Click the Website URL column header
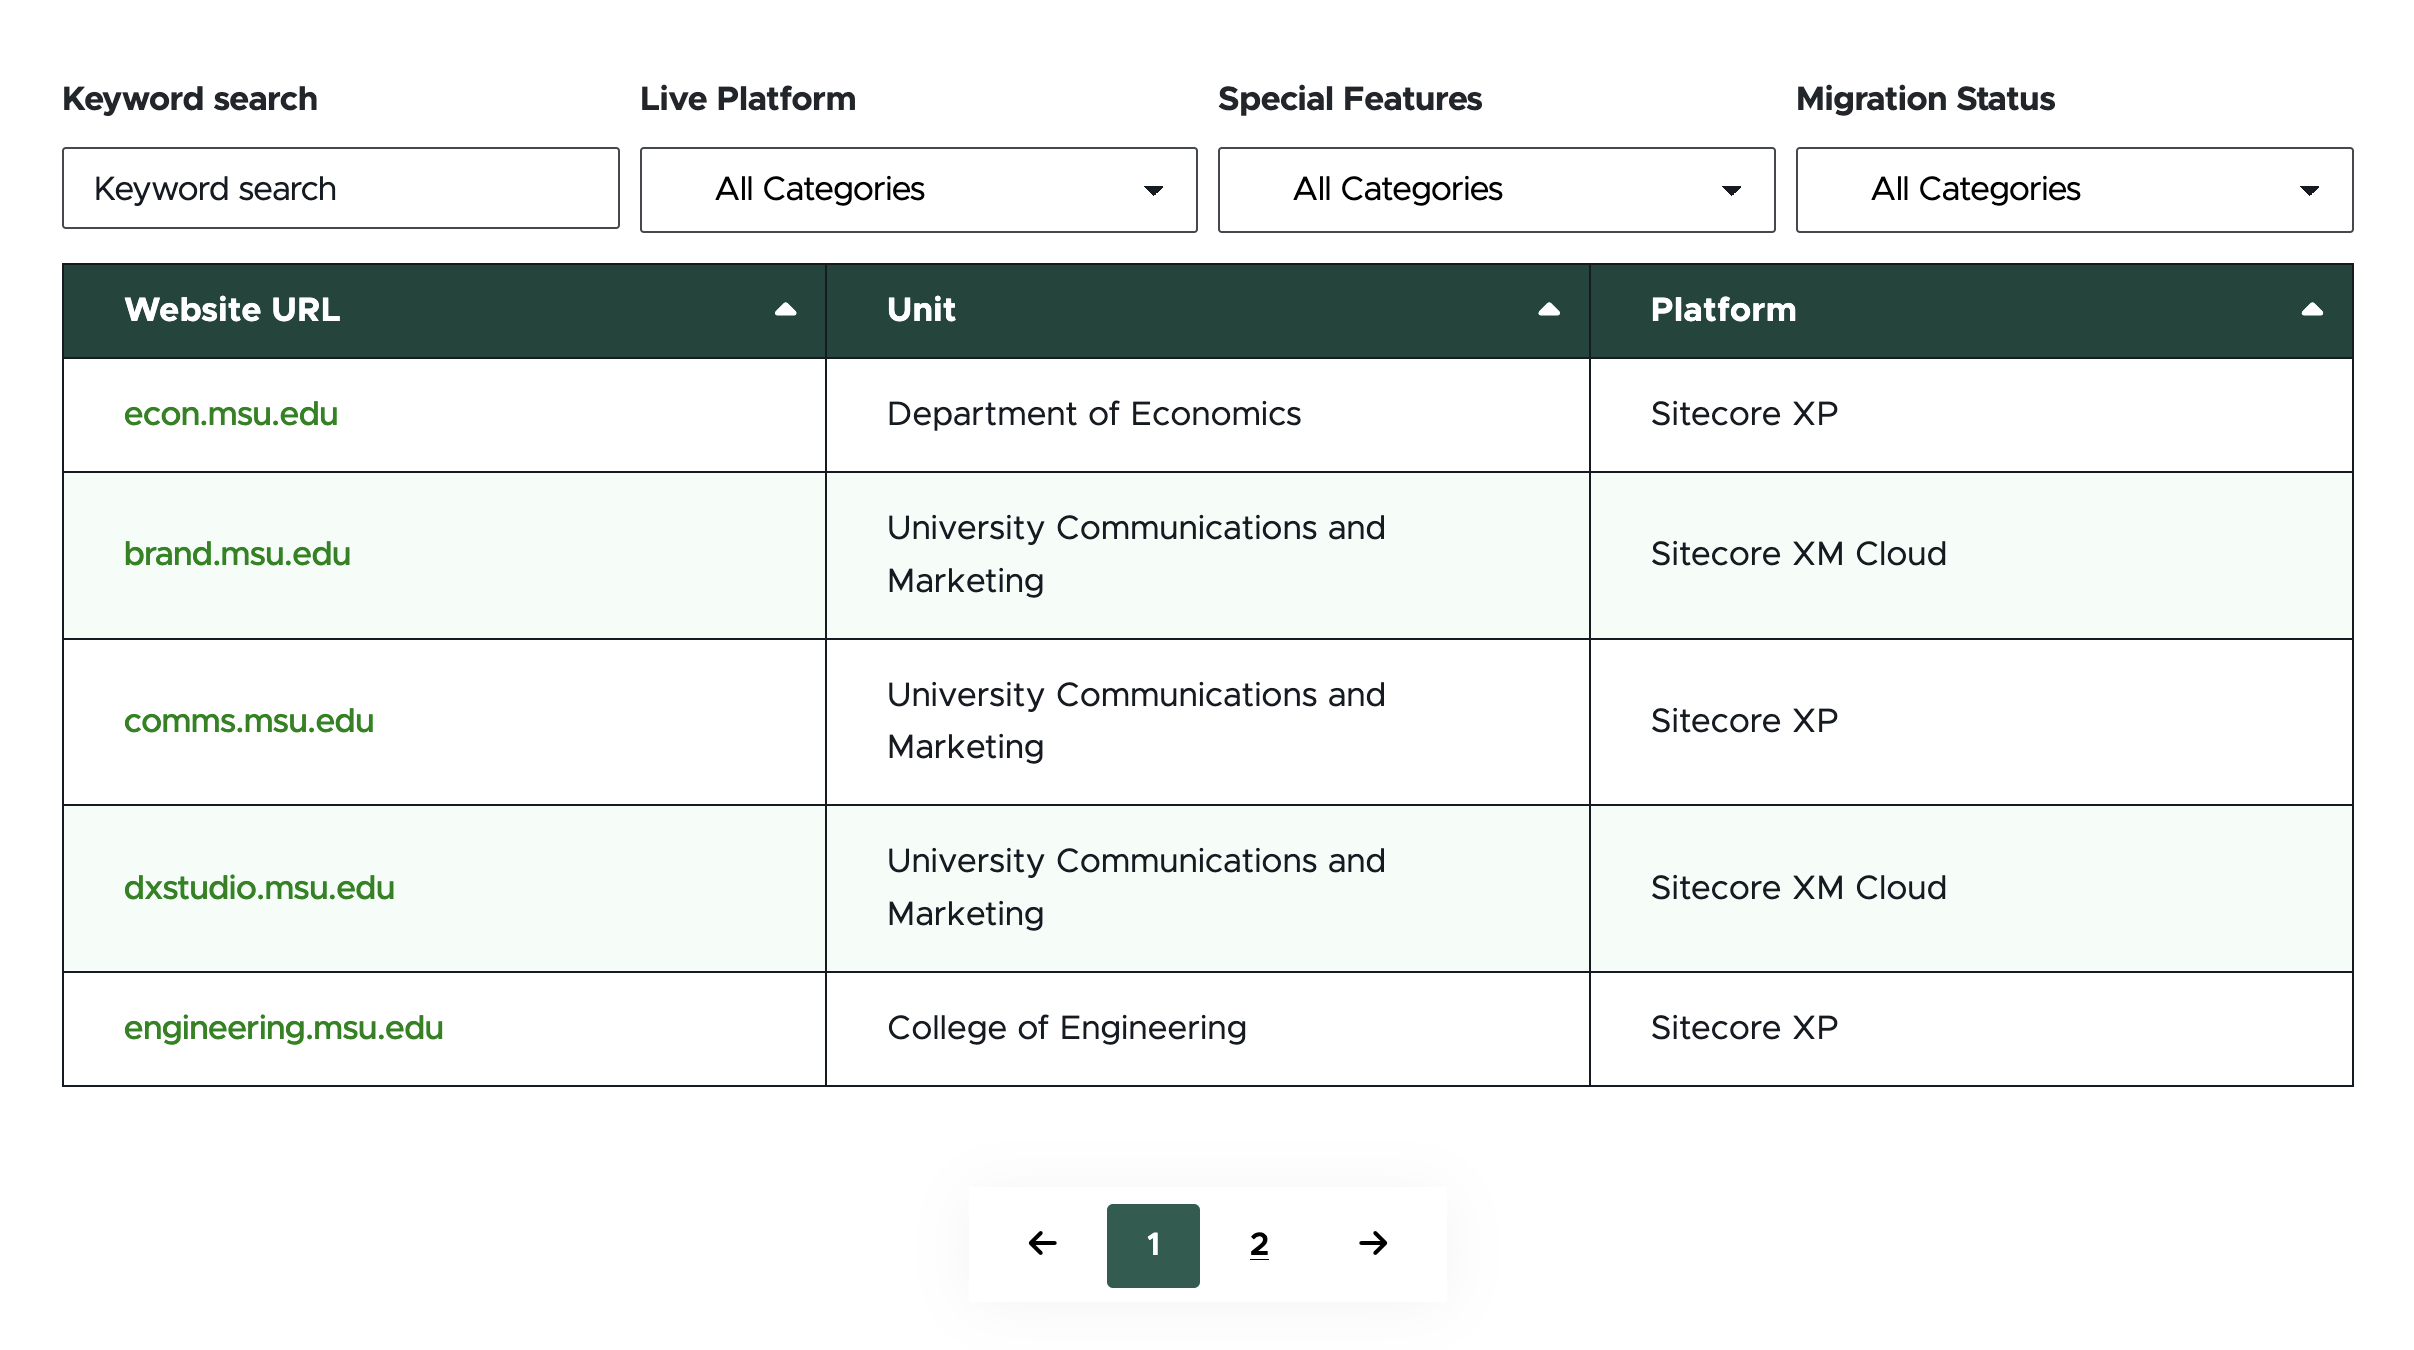 (444, 311)
